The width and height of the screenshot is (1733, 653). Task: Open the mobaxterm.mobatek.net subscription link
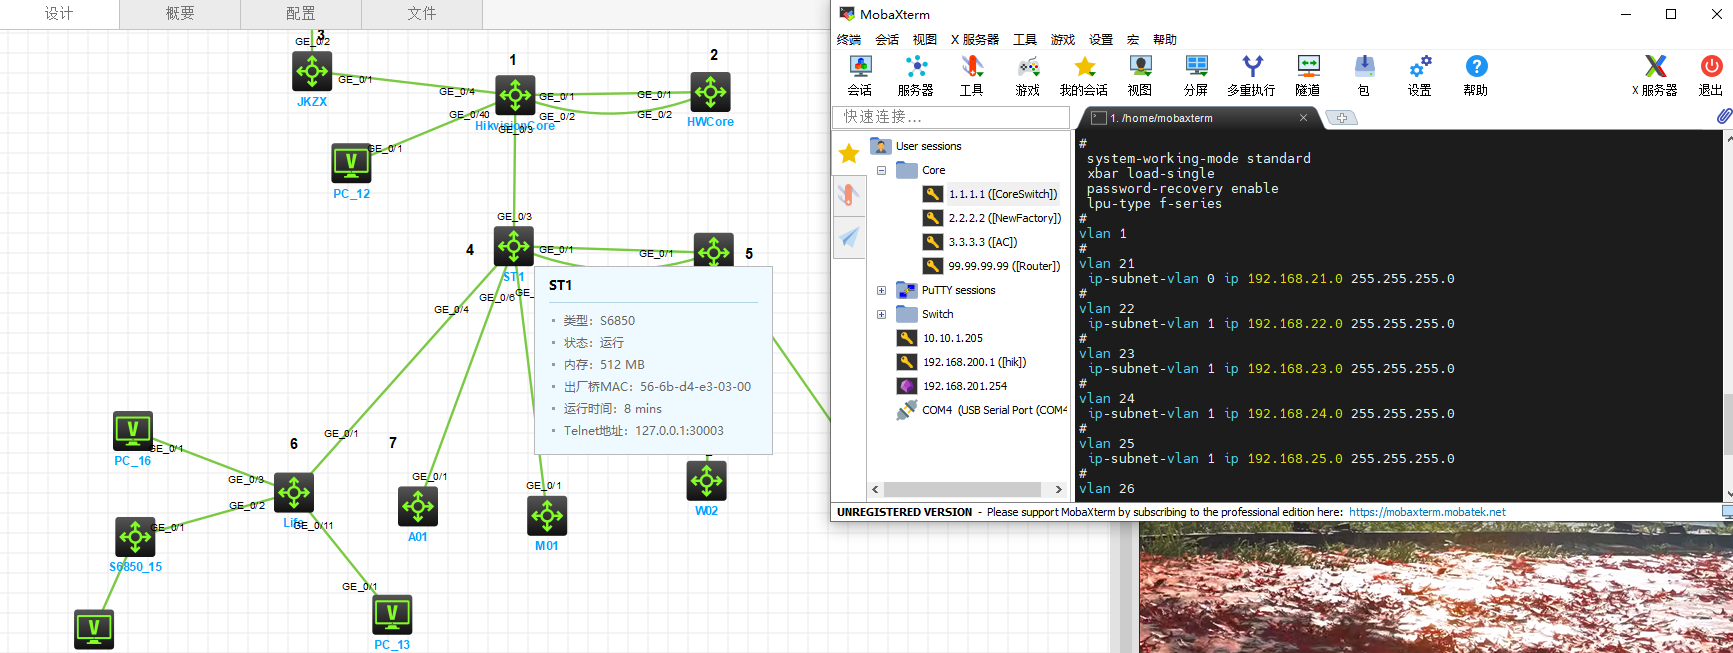point(1427,512)
